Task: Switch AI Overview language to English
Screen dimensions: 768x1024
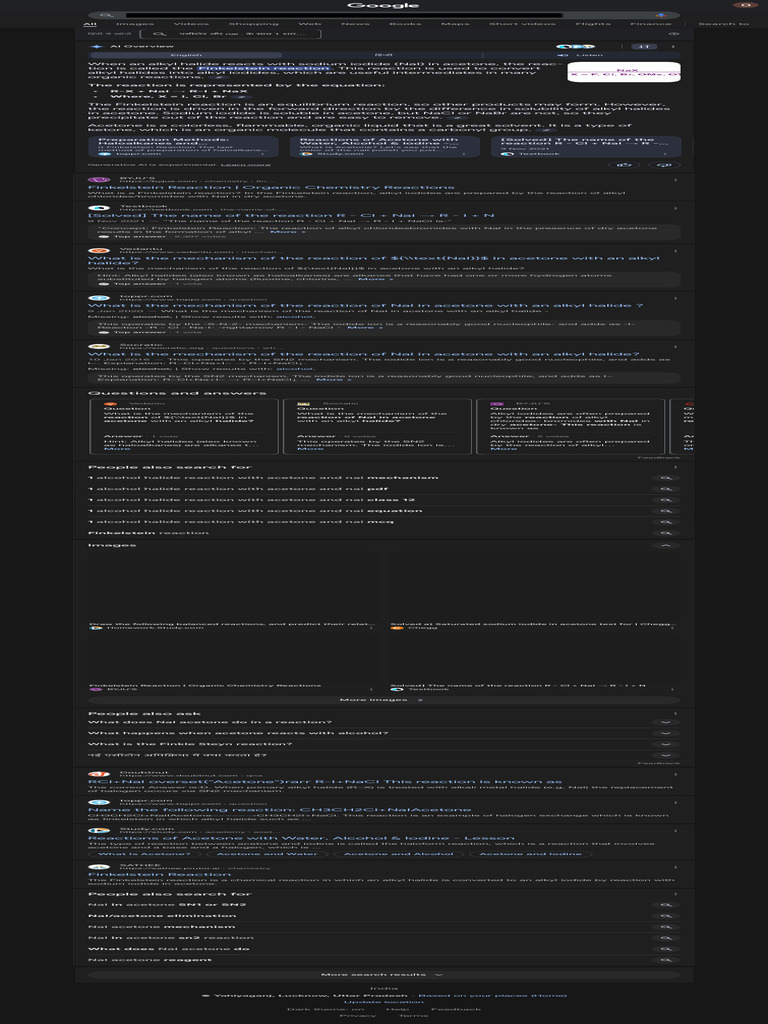Action: [186, 55]
